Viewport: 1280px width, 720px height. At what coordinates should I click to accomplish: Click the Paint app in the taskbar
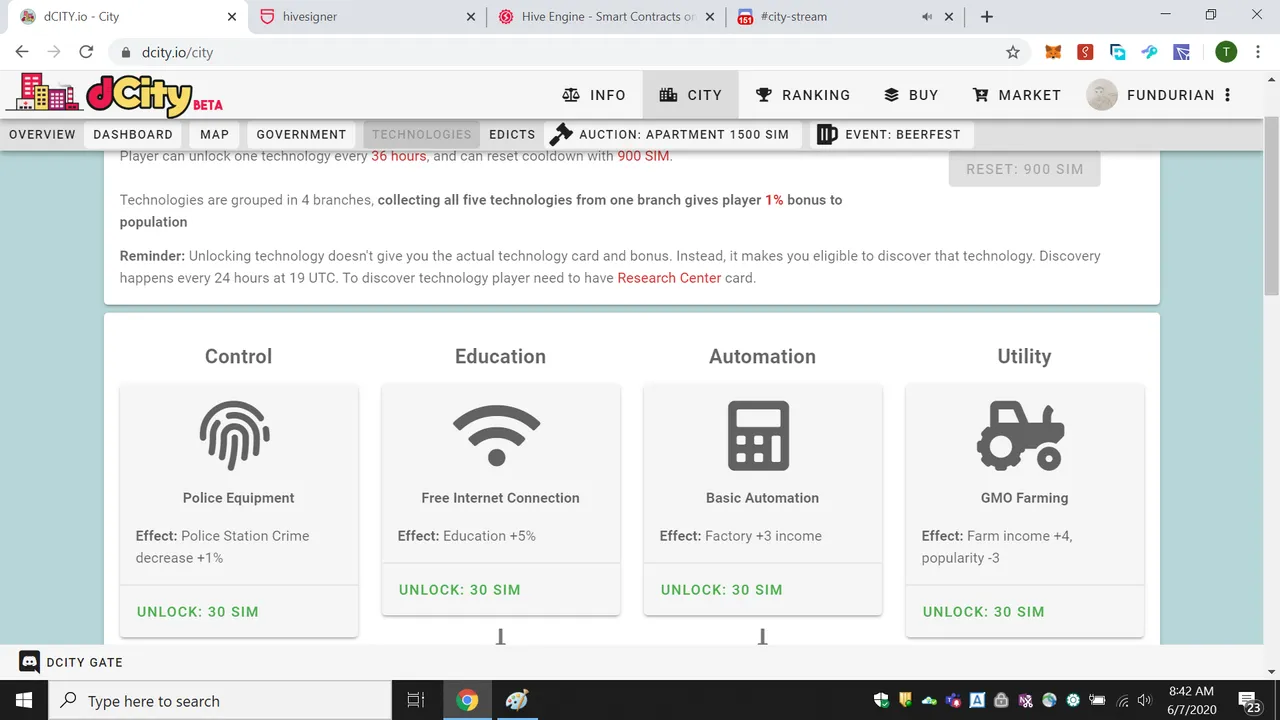[x=516, y=701]
